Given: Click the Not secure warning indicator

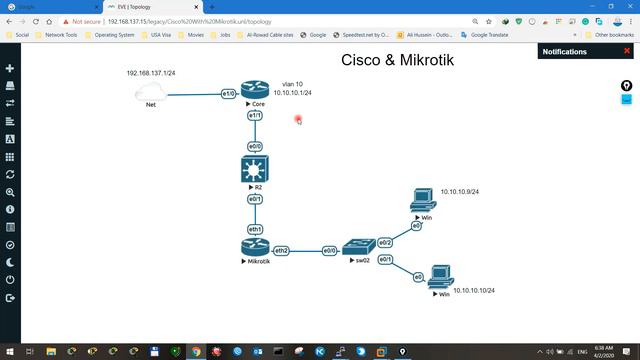Looking at the screenshot, I should pyautogui.click(x=82, y=22).
